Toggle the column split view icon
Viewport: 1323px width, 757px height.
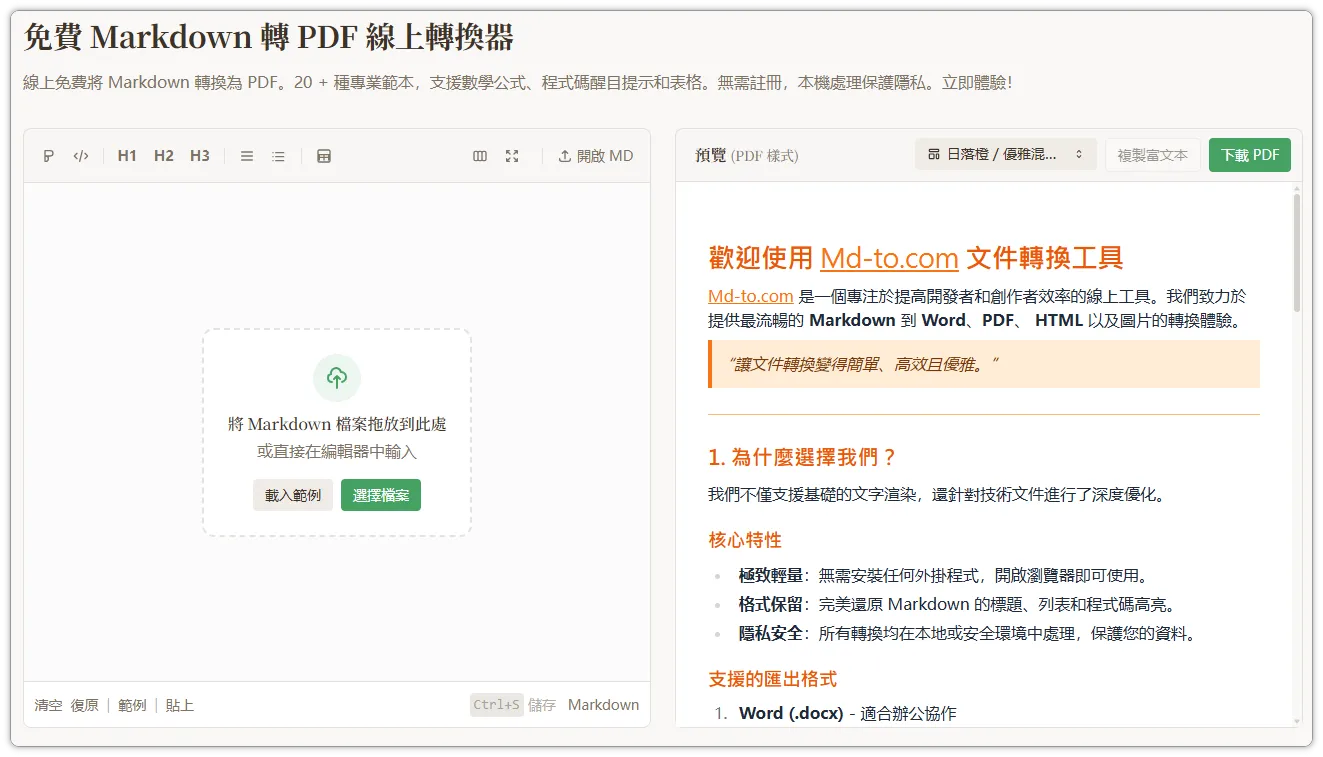tap(480, 155)
